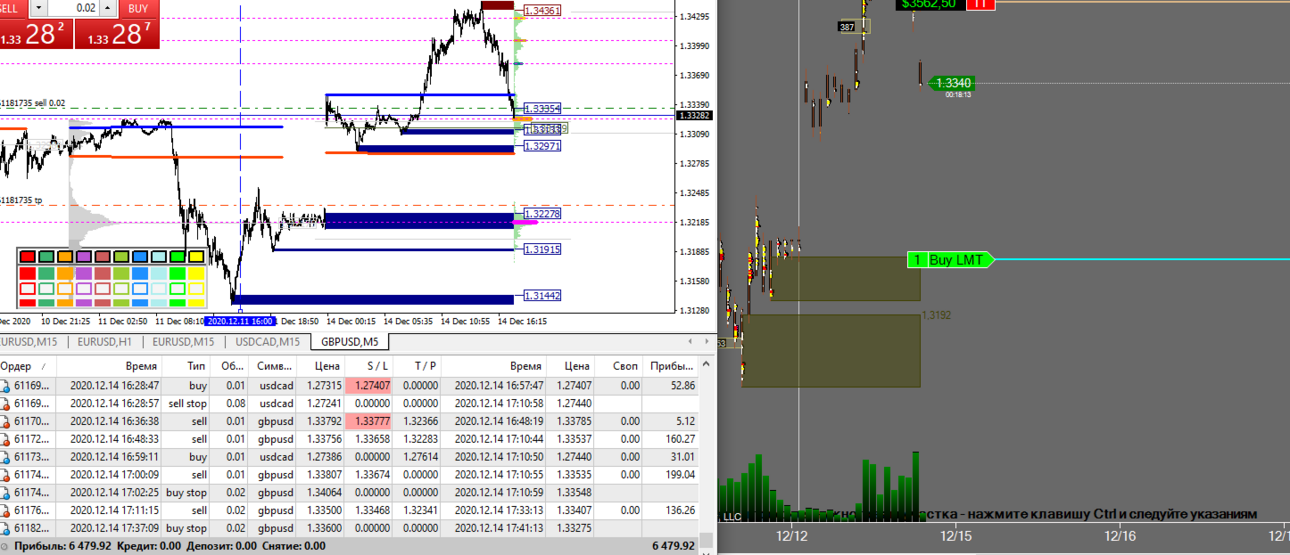This screenshot has width=1290, height=555.
Task: Pick the short sea-green swatch in the bottom palette row
Action: tap(46, 302)
